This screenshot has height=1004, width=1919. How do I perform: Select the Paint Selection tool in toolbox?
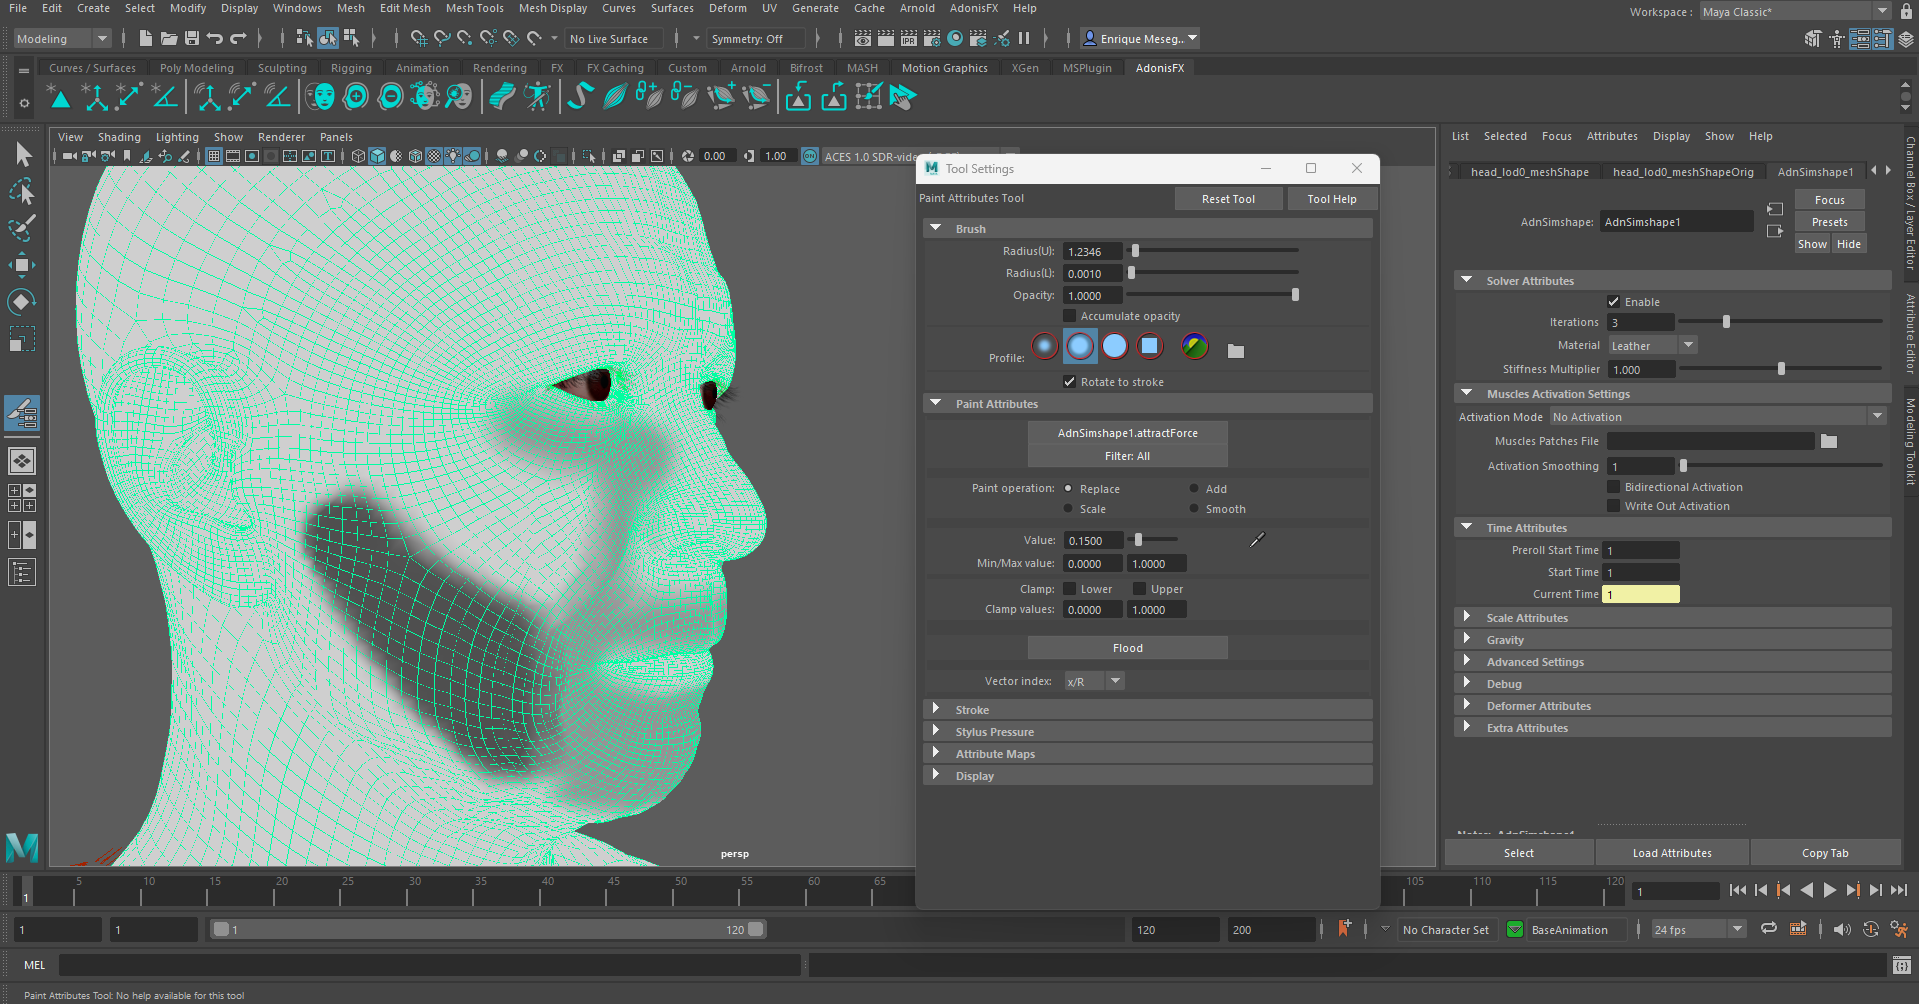point(23,228)
